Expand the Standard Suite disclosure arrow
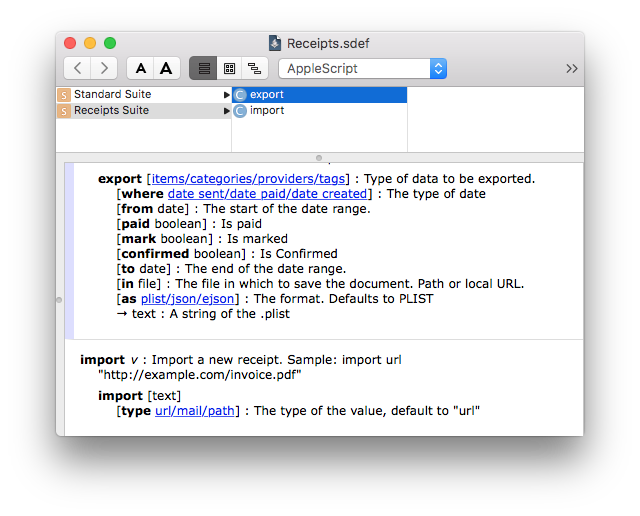The height and width of the screenshot is (516, 640). coord(227,94)
